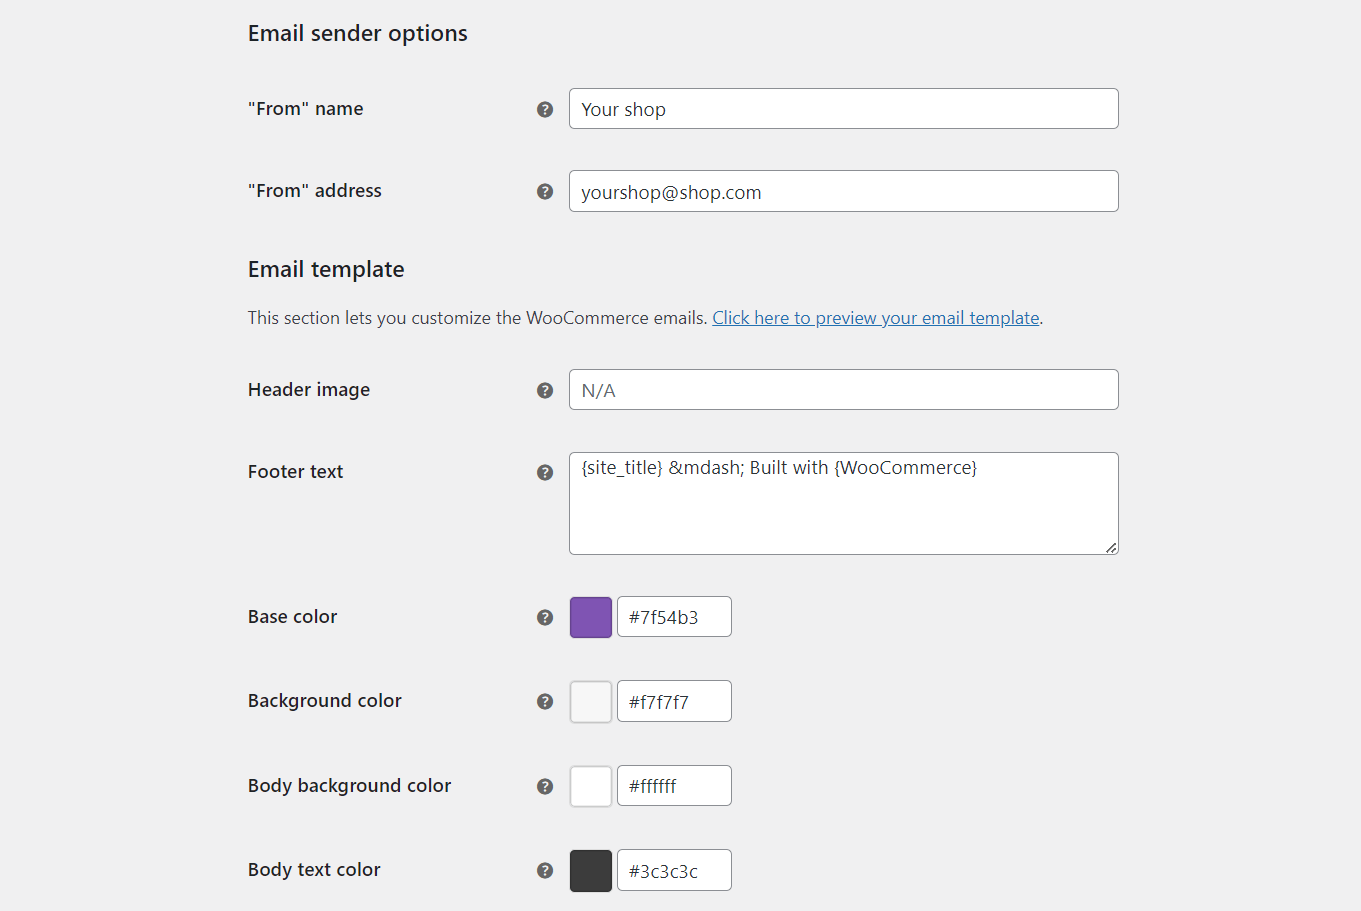Click help icon beside Footer text

point(545,472)
